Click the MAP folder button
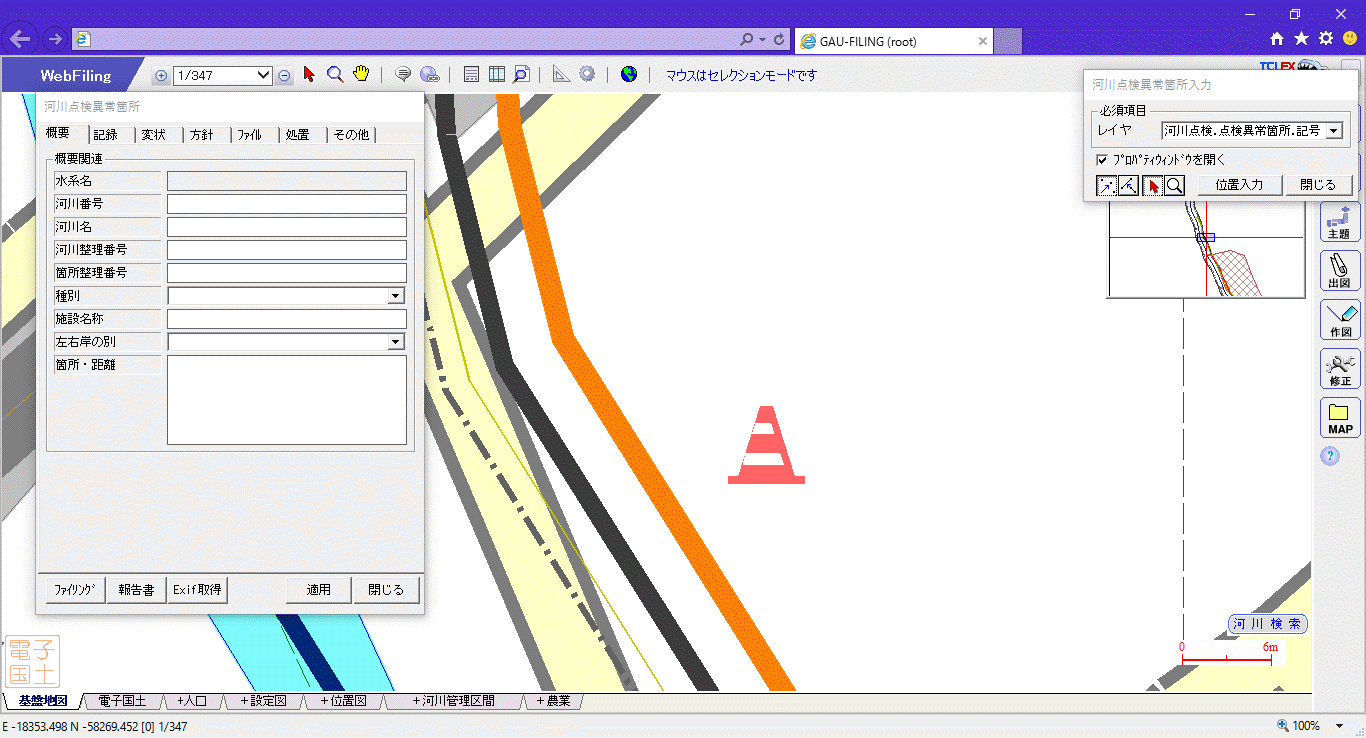Screen dimensions: 1366x738 (x=1339, y=417)
